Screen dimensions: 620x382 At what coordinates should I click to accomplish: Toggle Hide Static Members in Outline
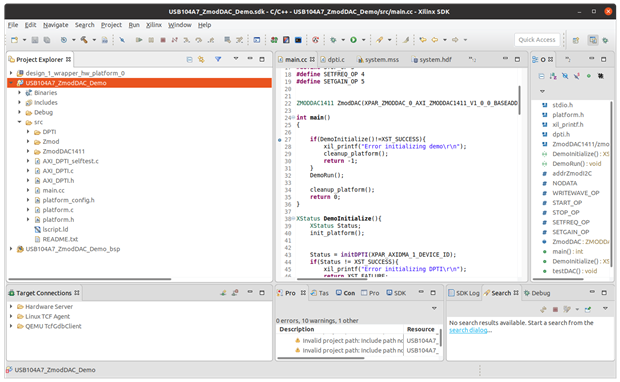point(577,76)
